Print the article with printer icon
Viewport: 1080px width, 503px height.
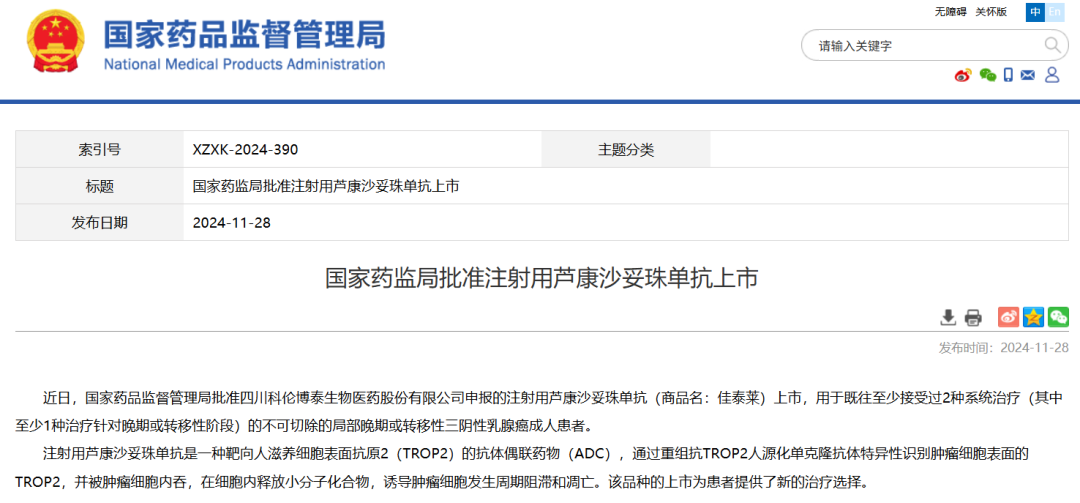(x=973, y=317)
